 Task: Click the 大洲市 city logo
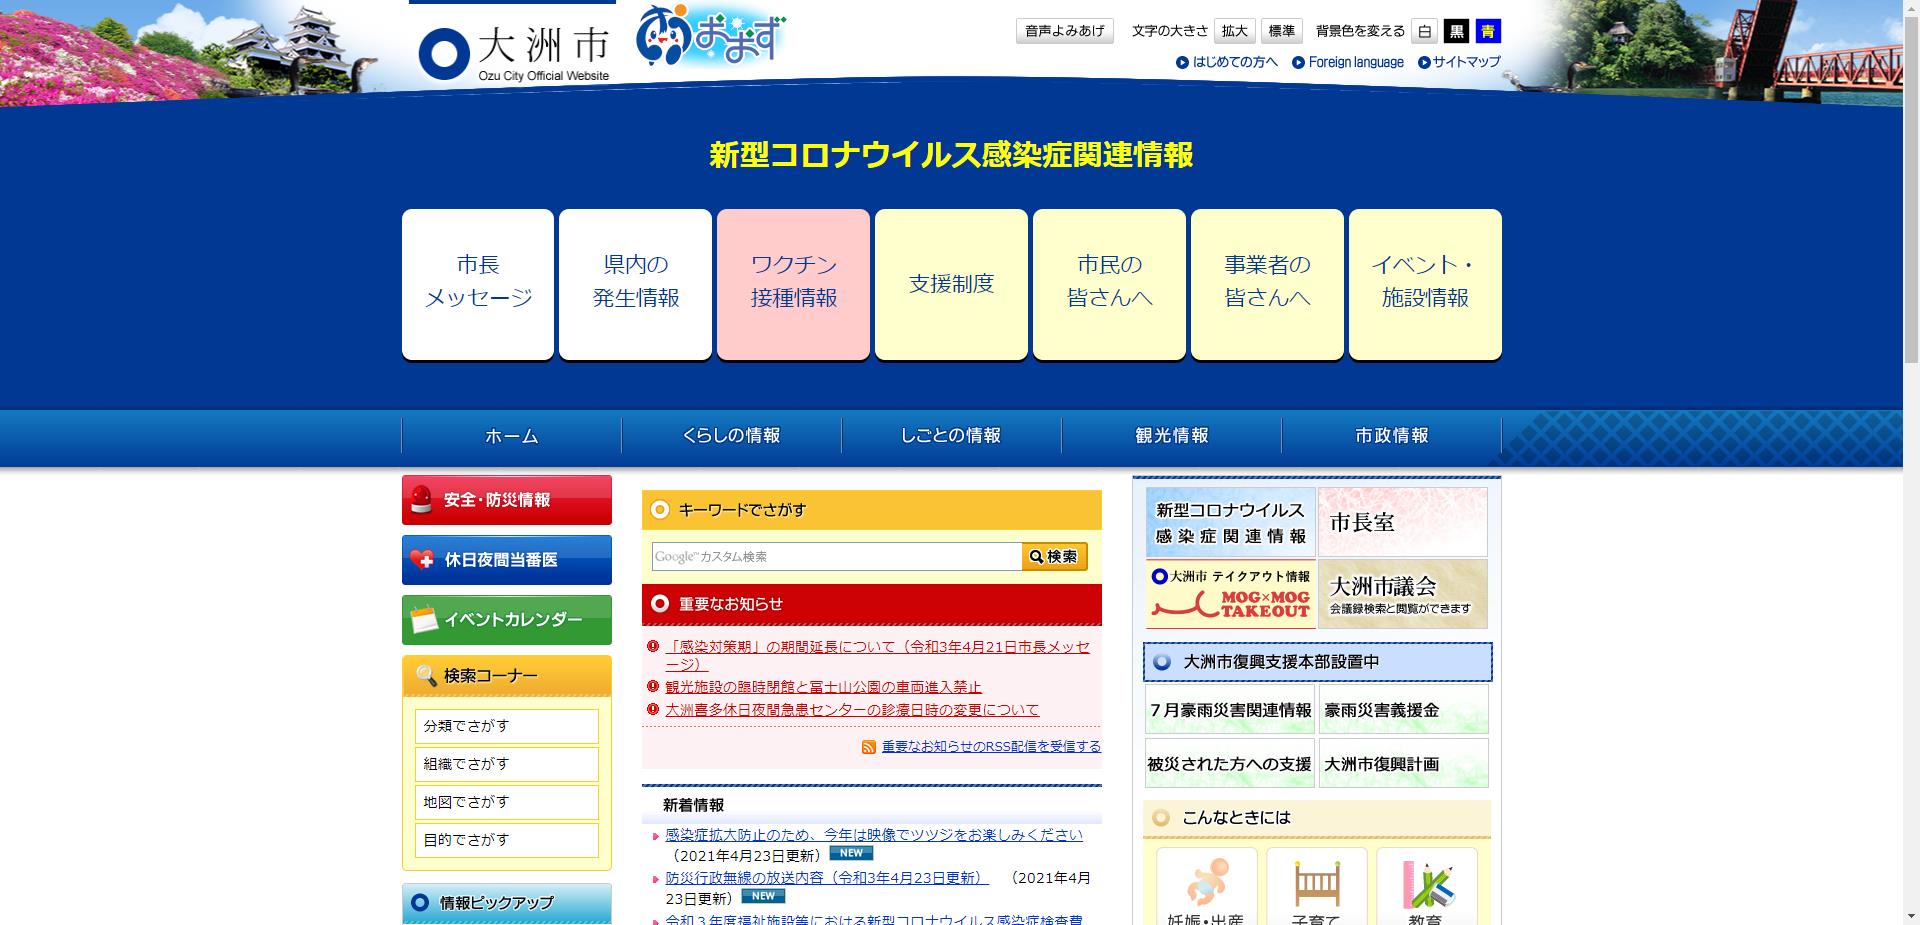510,44
